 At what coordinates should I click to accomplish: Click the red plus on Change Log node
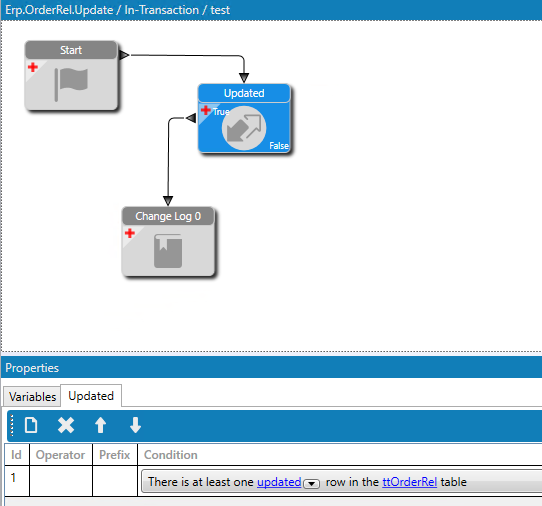pos(130,233)
